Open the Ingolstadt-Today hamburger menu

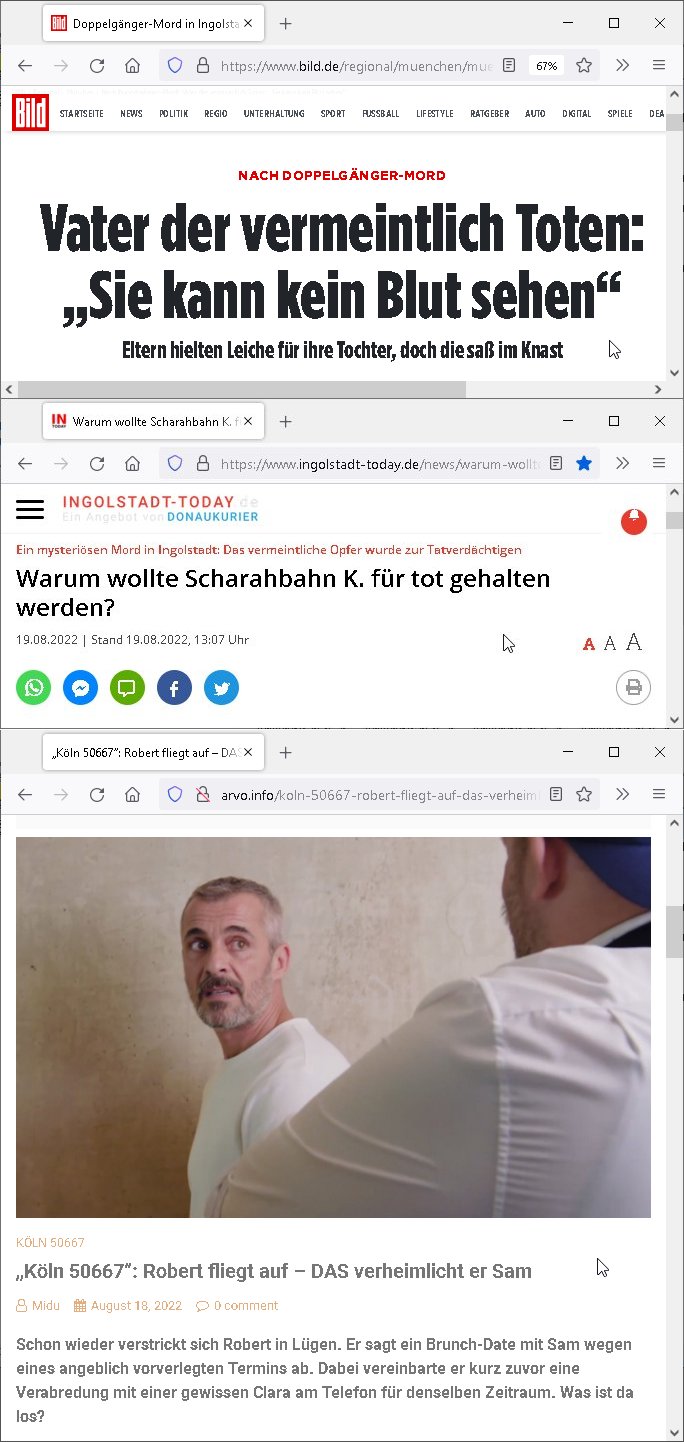click(x=30, y=509)
